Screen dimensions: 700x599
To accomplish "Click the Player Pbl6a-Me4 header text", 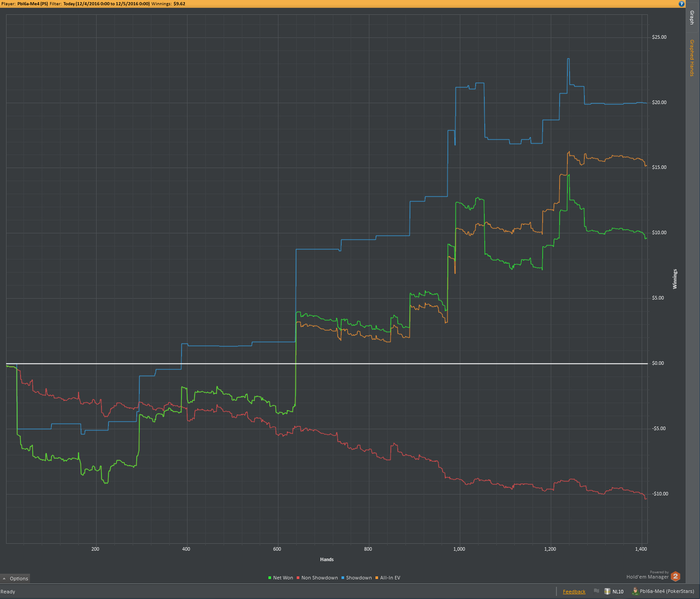I will point(24,4).
